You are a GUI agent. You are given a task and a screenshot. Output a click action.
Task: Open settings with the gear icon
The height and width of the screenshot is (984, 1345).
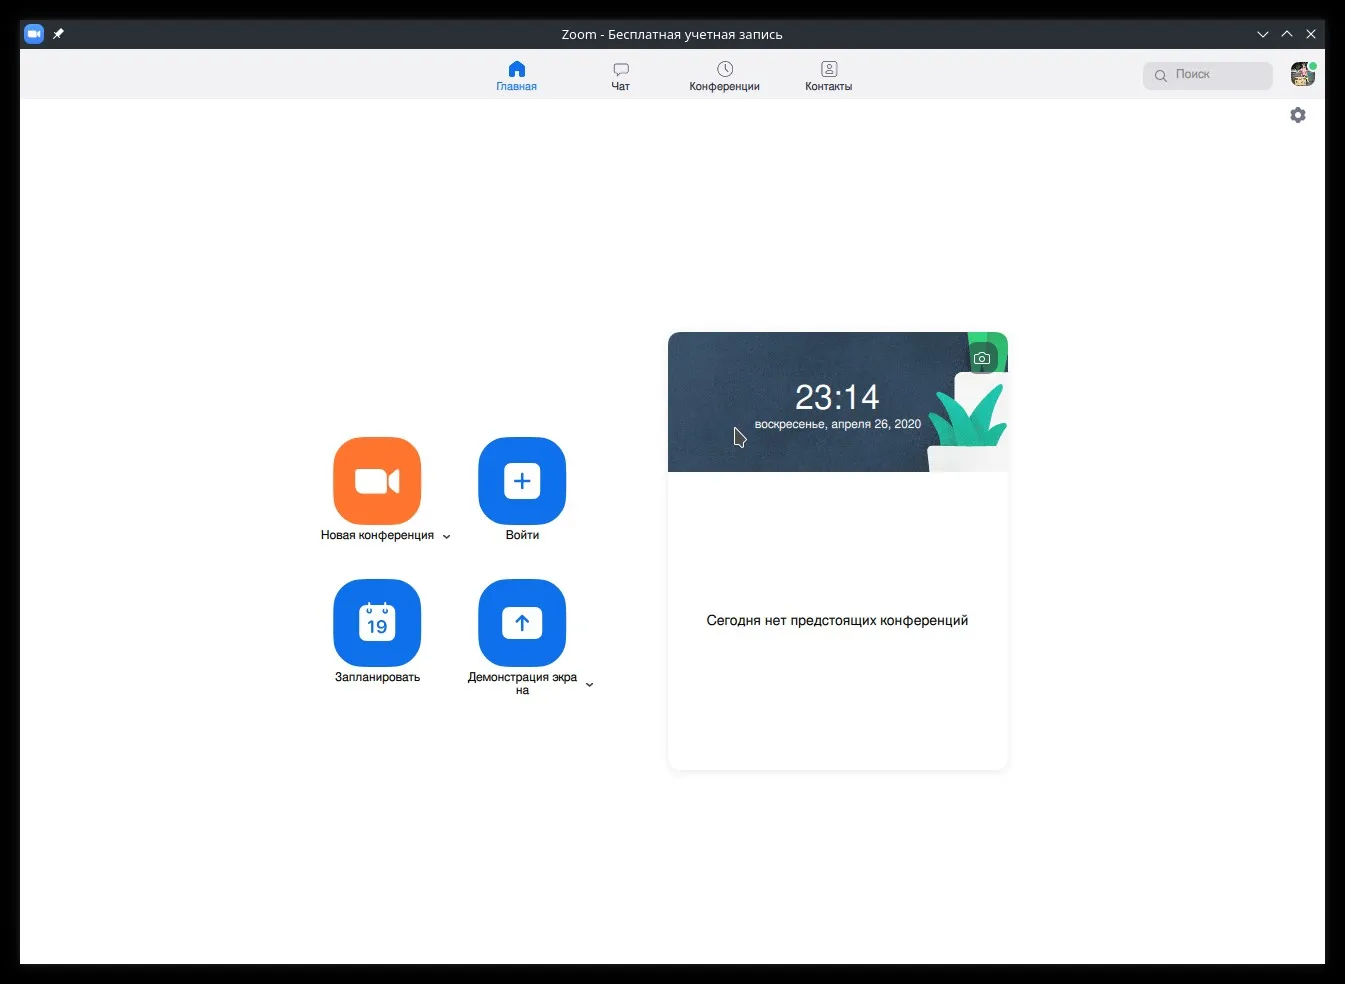pyautogui.click(x=1298, y=115)
